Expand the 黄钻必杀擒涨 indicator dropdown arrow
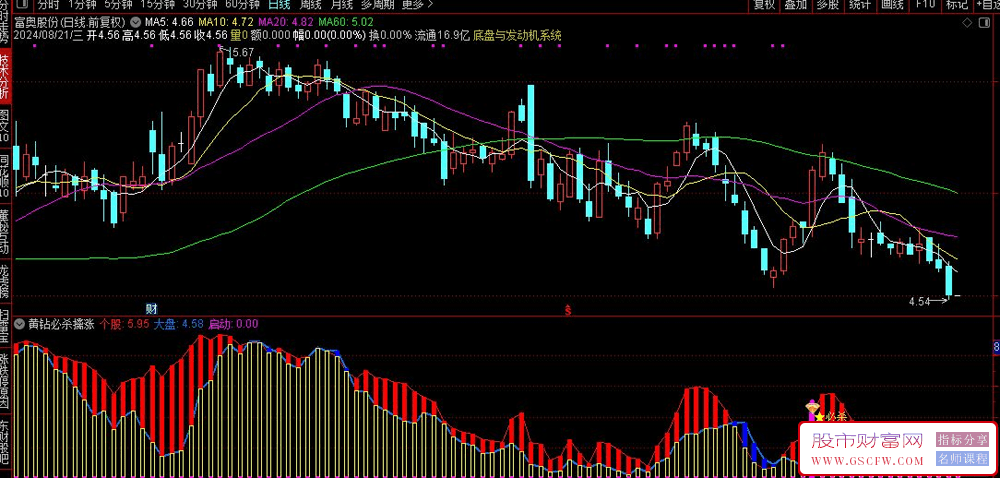 [x=19, y=324]
